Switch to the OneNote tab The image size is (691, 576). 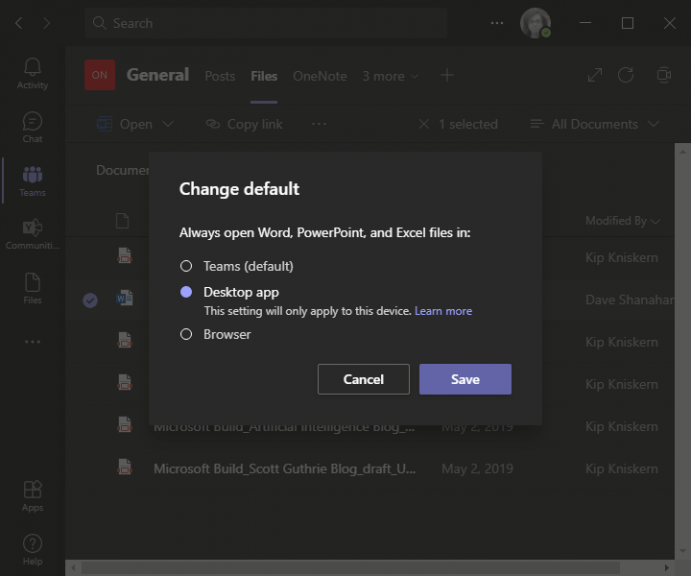tap(320, 76)
